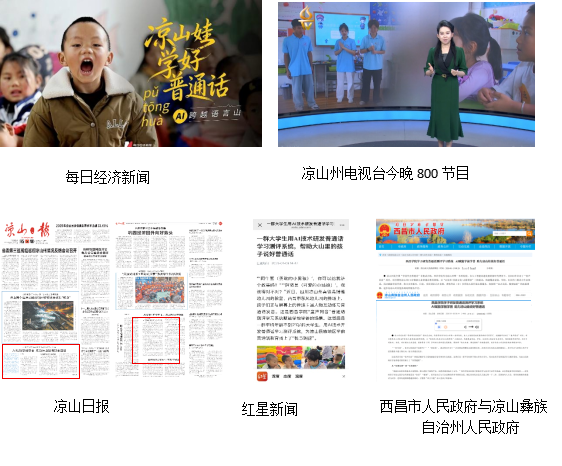Click the search input field on Xichang government site
The image size is (562, 466).
pos(509,233)
